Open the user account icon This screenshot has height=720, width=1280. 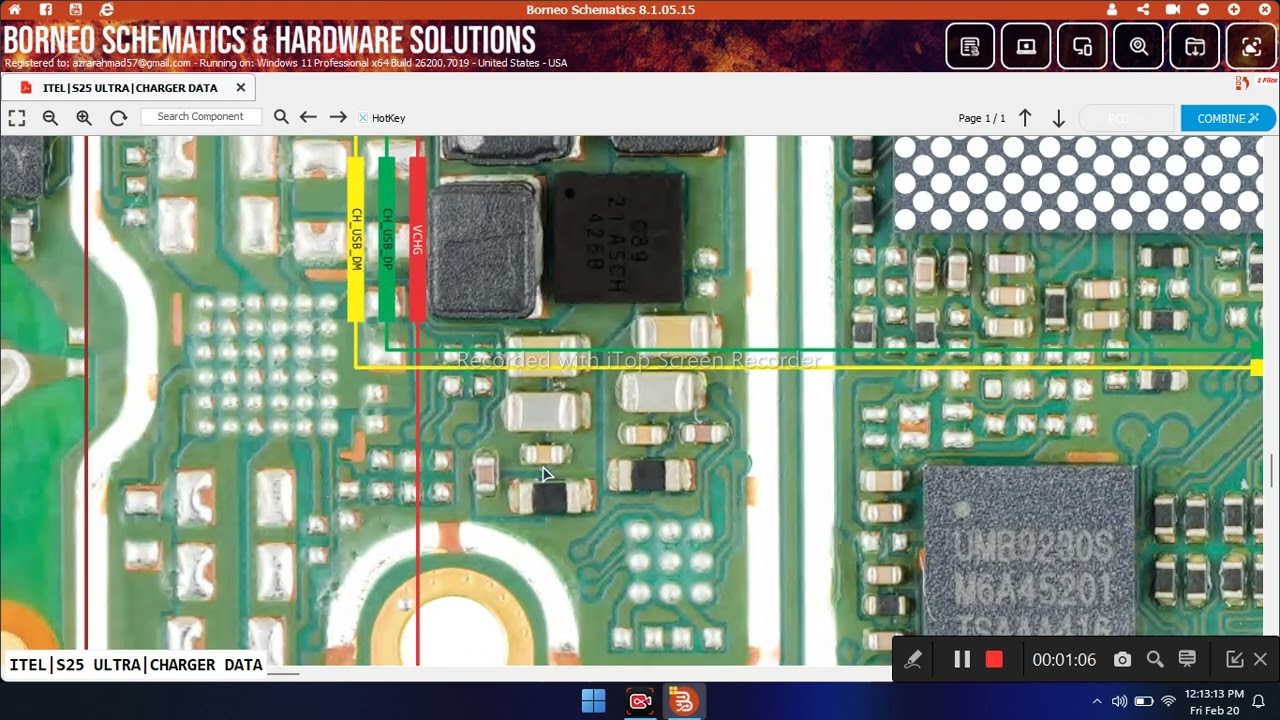point(1112,9)
